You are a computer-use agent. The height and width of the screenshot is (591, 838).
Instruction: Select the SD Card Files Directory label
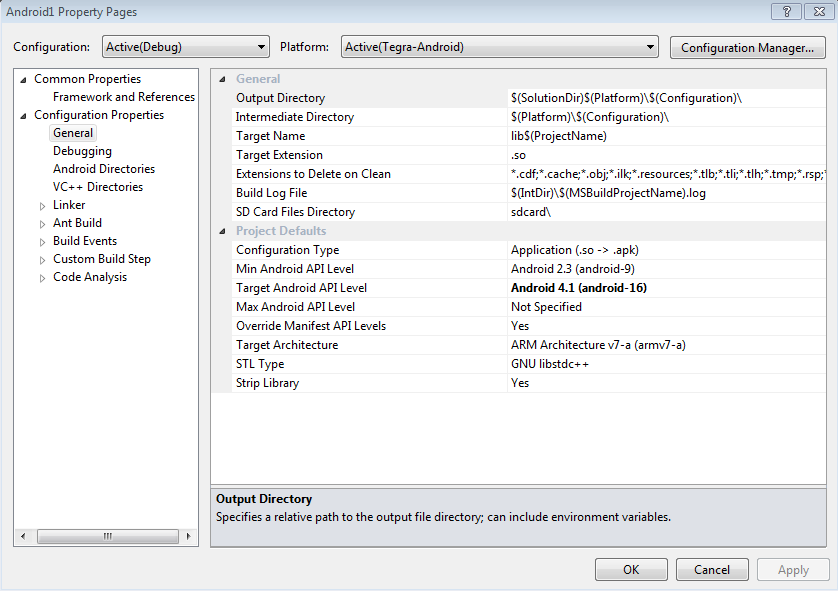coord(296,212)
